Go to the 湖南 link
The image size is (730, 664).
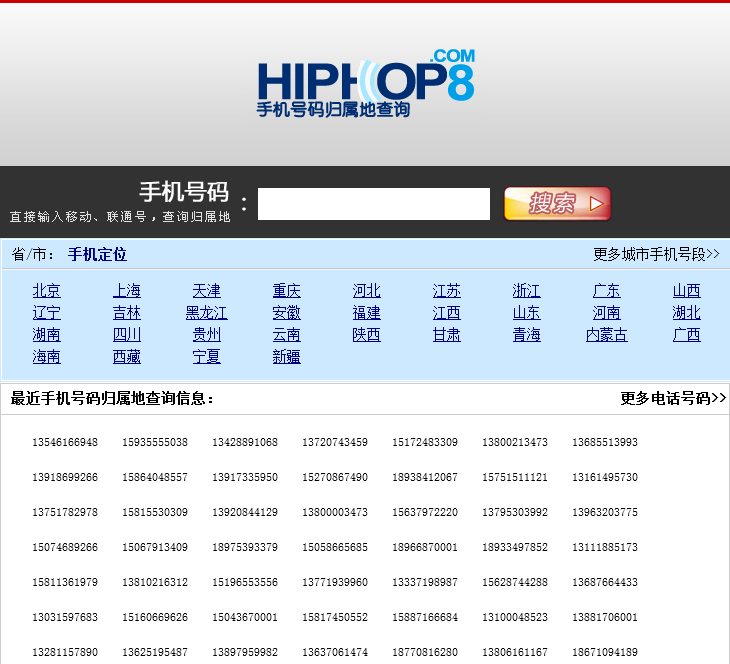point(47,334)
